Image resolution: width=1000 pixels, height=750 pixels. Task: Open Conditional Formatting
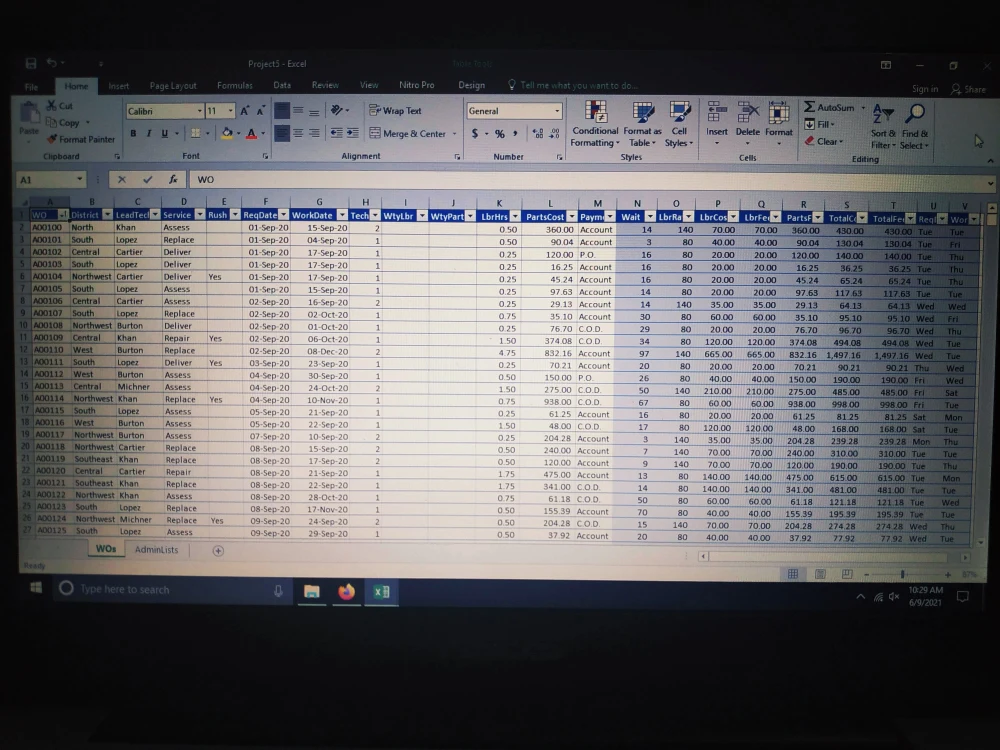click(x=595, y=124)
